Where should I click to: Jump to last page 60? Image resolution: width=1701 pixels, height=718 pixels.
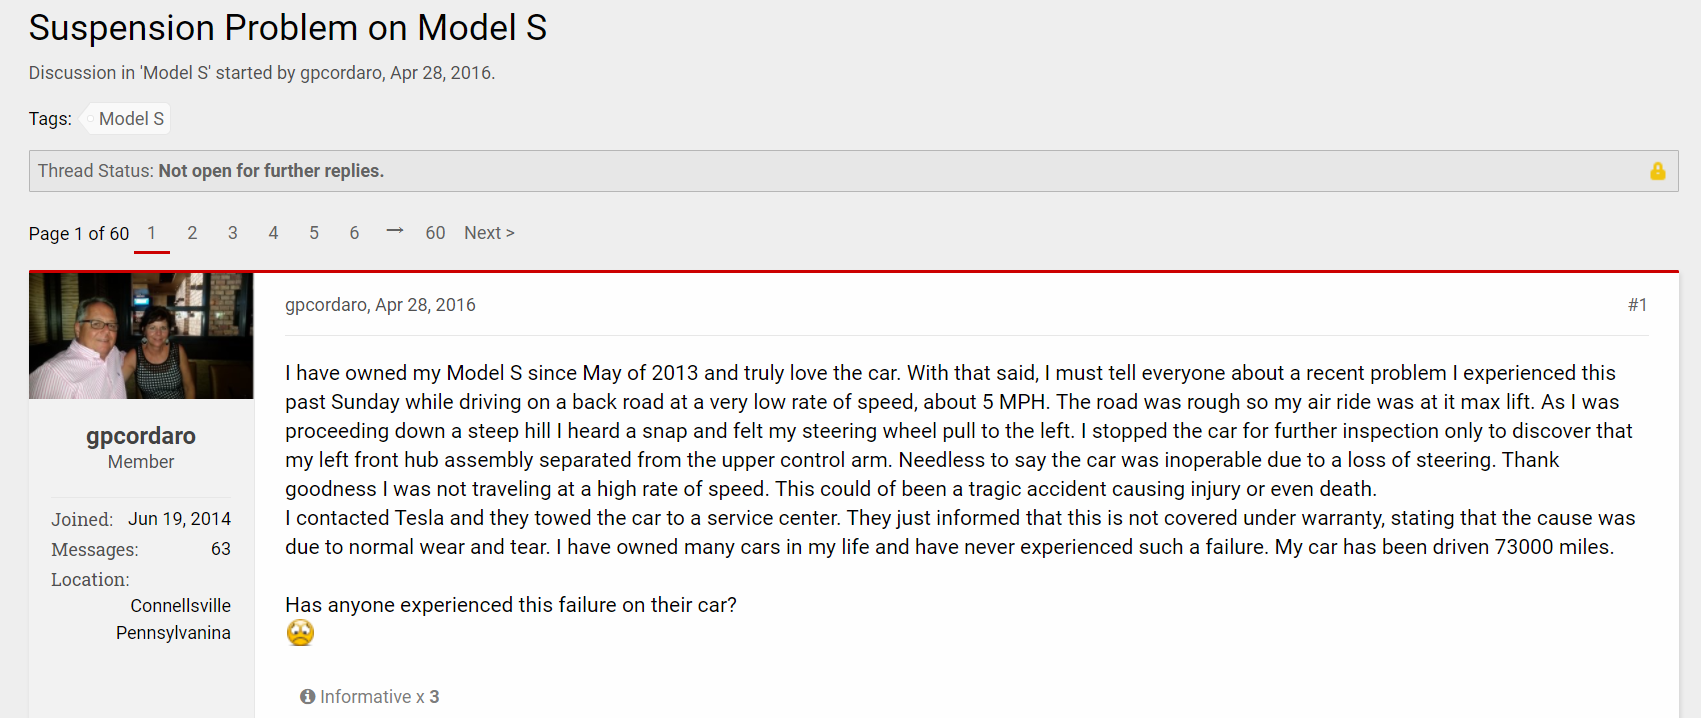click(435, 233)
